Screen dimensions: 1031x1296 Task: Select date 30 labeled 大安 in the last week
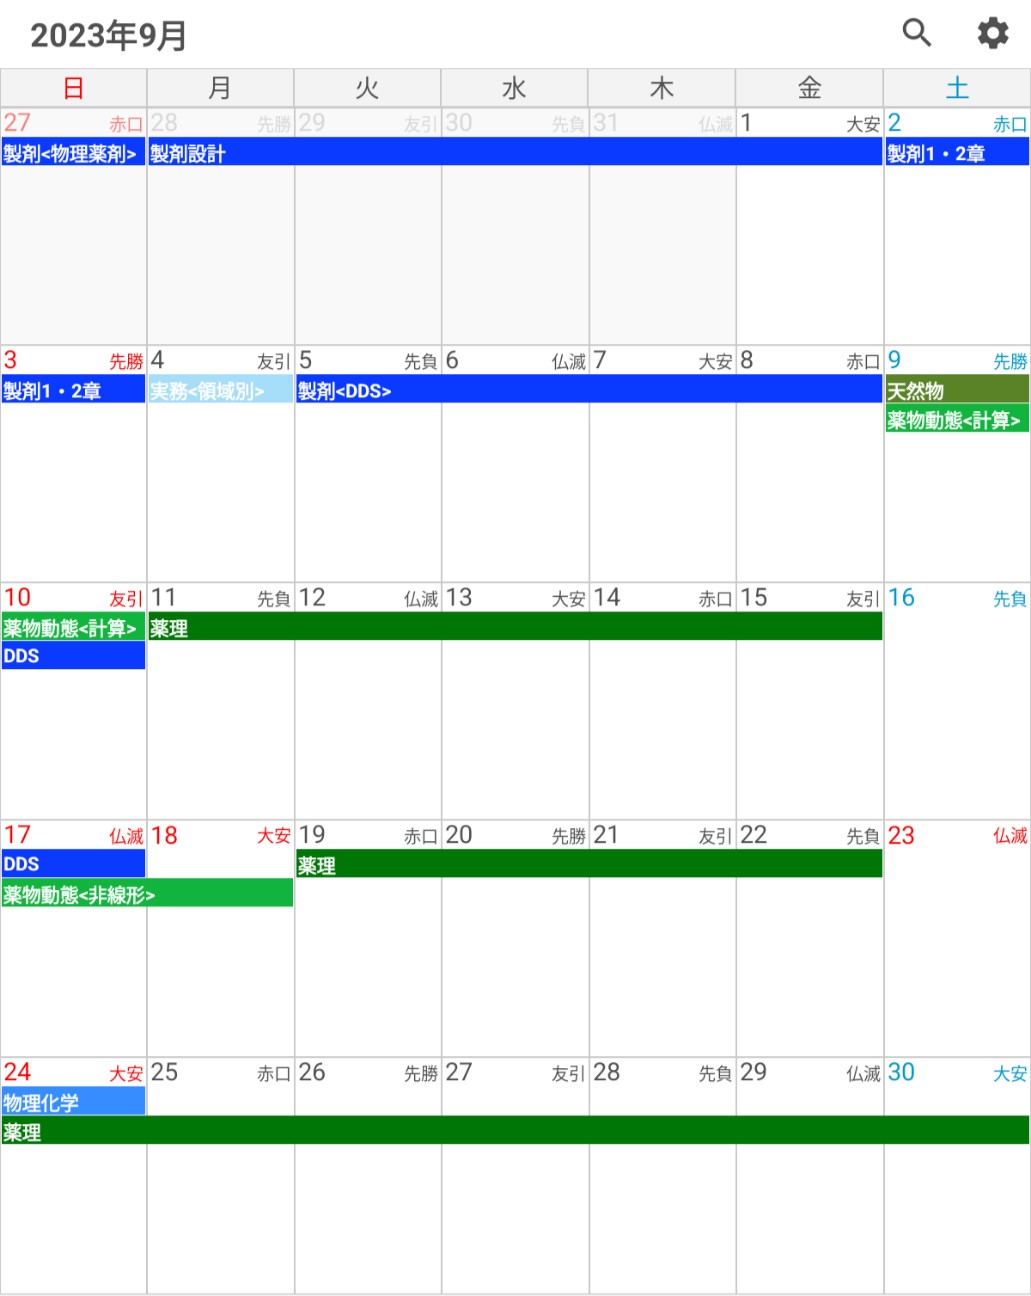(957, 1176)
